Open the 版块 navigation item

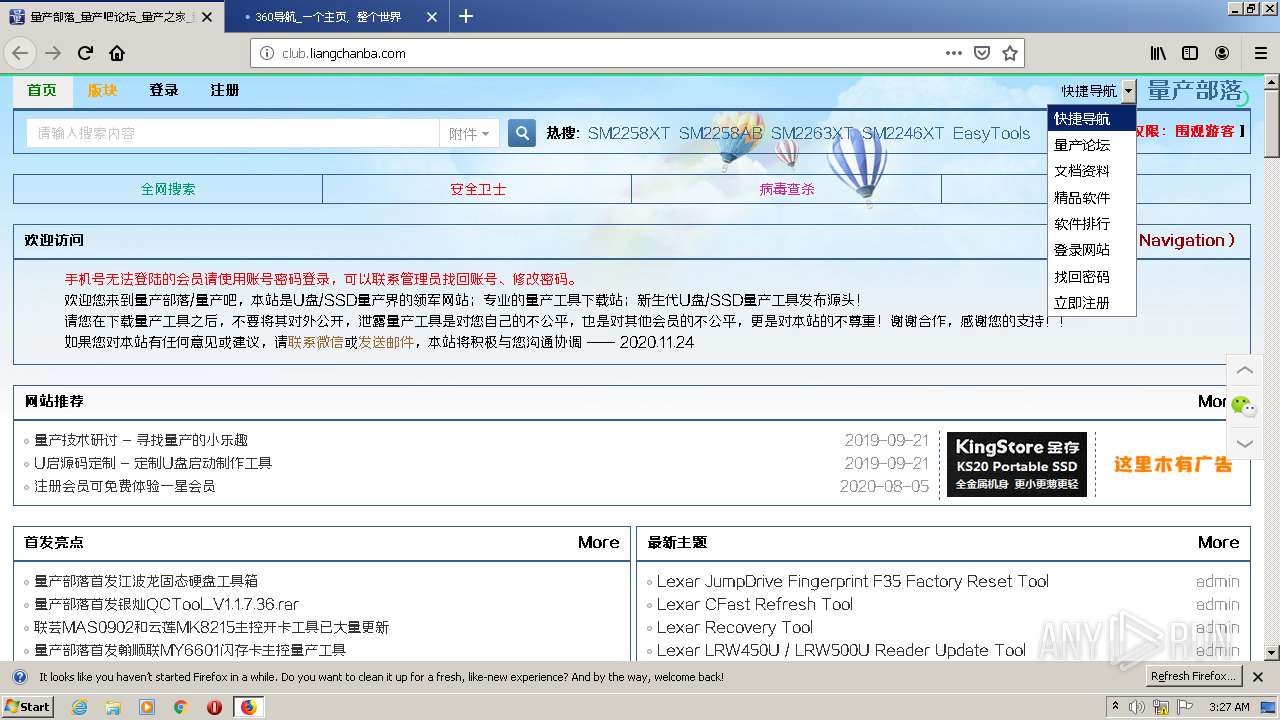click(102, 90)
